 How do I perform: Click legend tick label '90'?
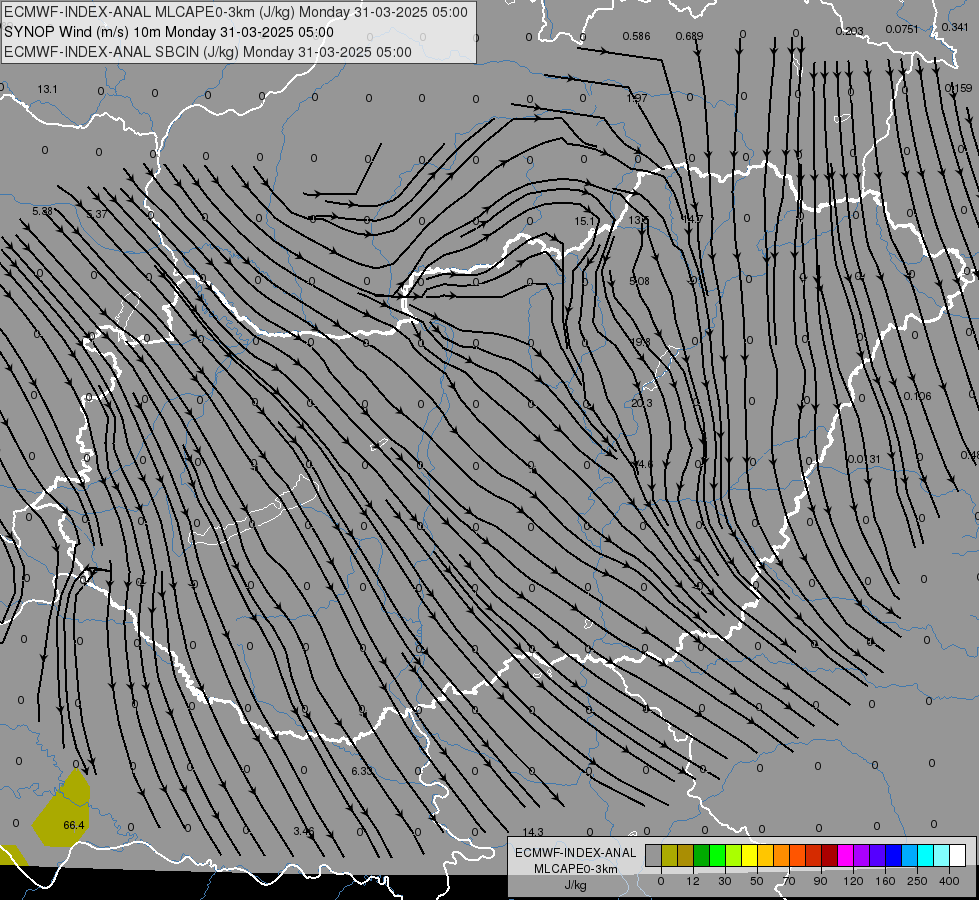tap(820, 881)
